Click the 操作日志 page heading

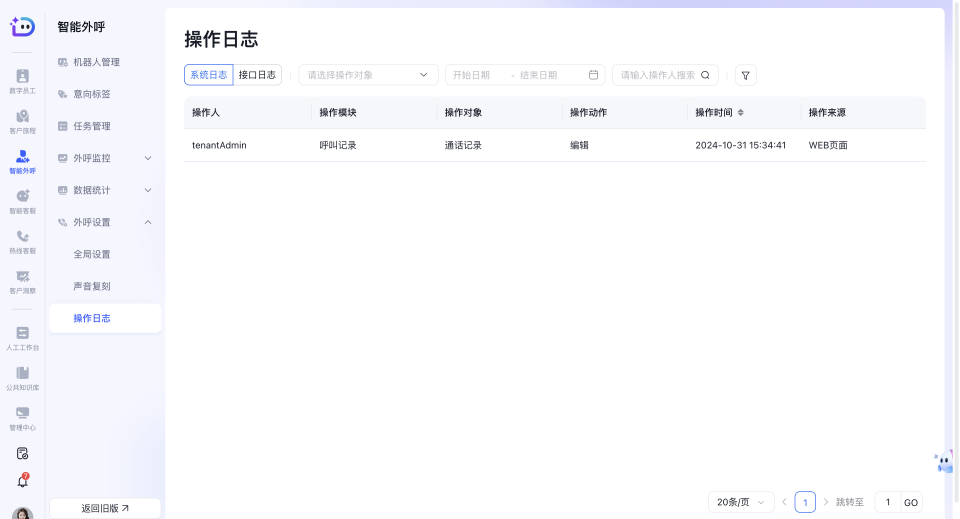tap(221, 39)
